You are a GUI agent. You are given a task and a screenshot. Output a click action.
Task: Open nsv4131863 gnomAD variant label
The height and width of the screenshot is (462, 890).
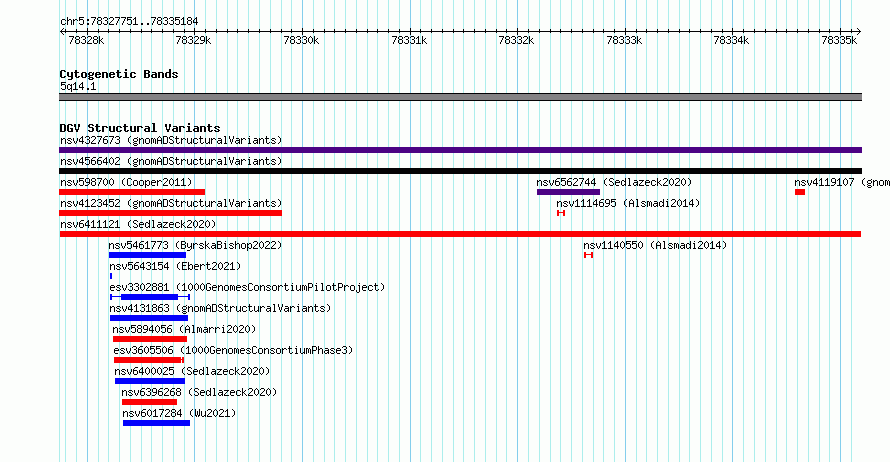(x=220, y=308)
